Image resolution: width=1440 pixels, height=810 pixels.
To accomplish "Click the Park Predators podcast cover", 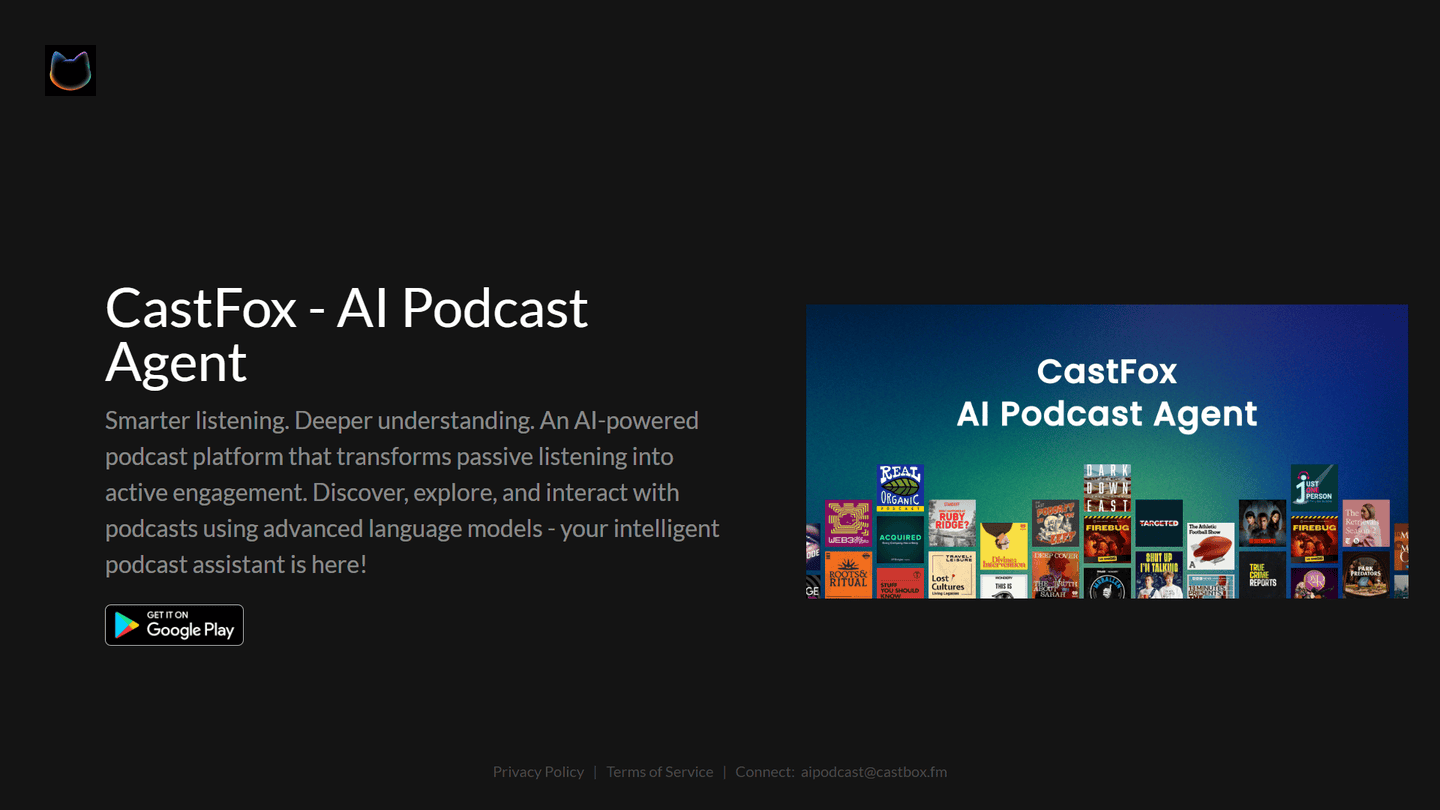I will click(x=1365, y=575).
